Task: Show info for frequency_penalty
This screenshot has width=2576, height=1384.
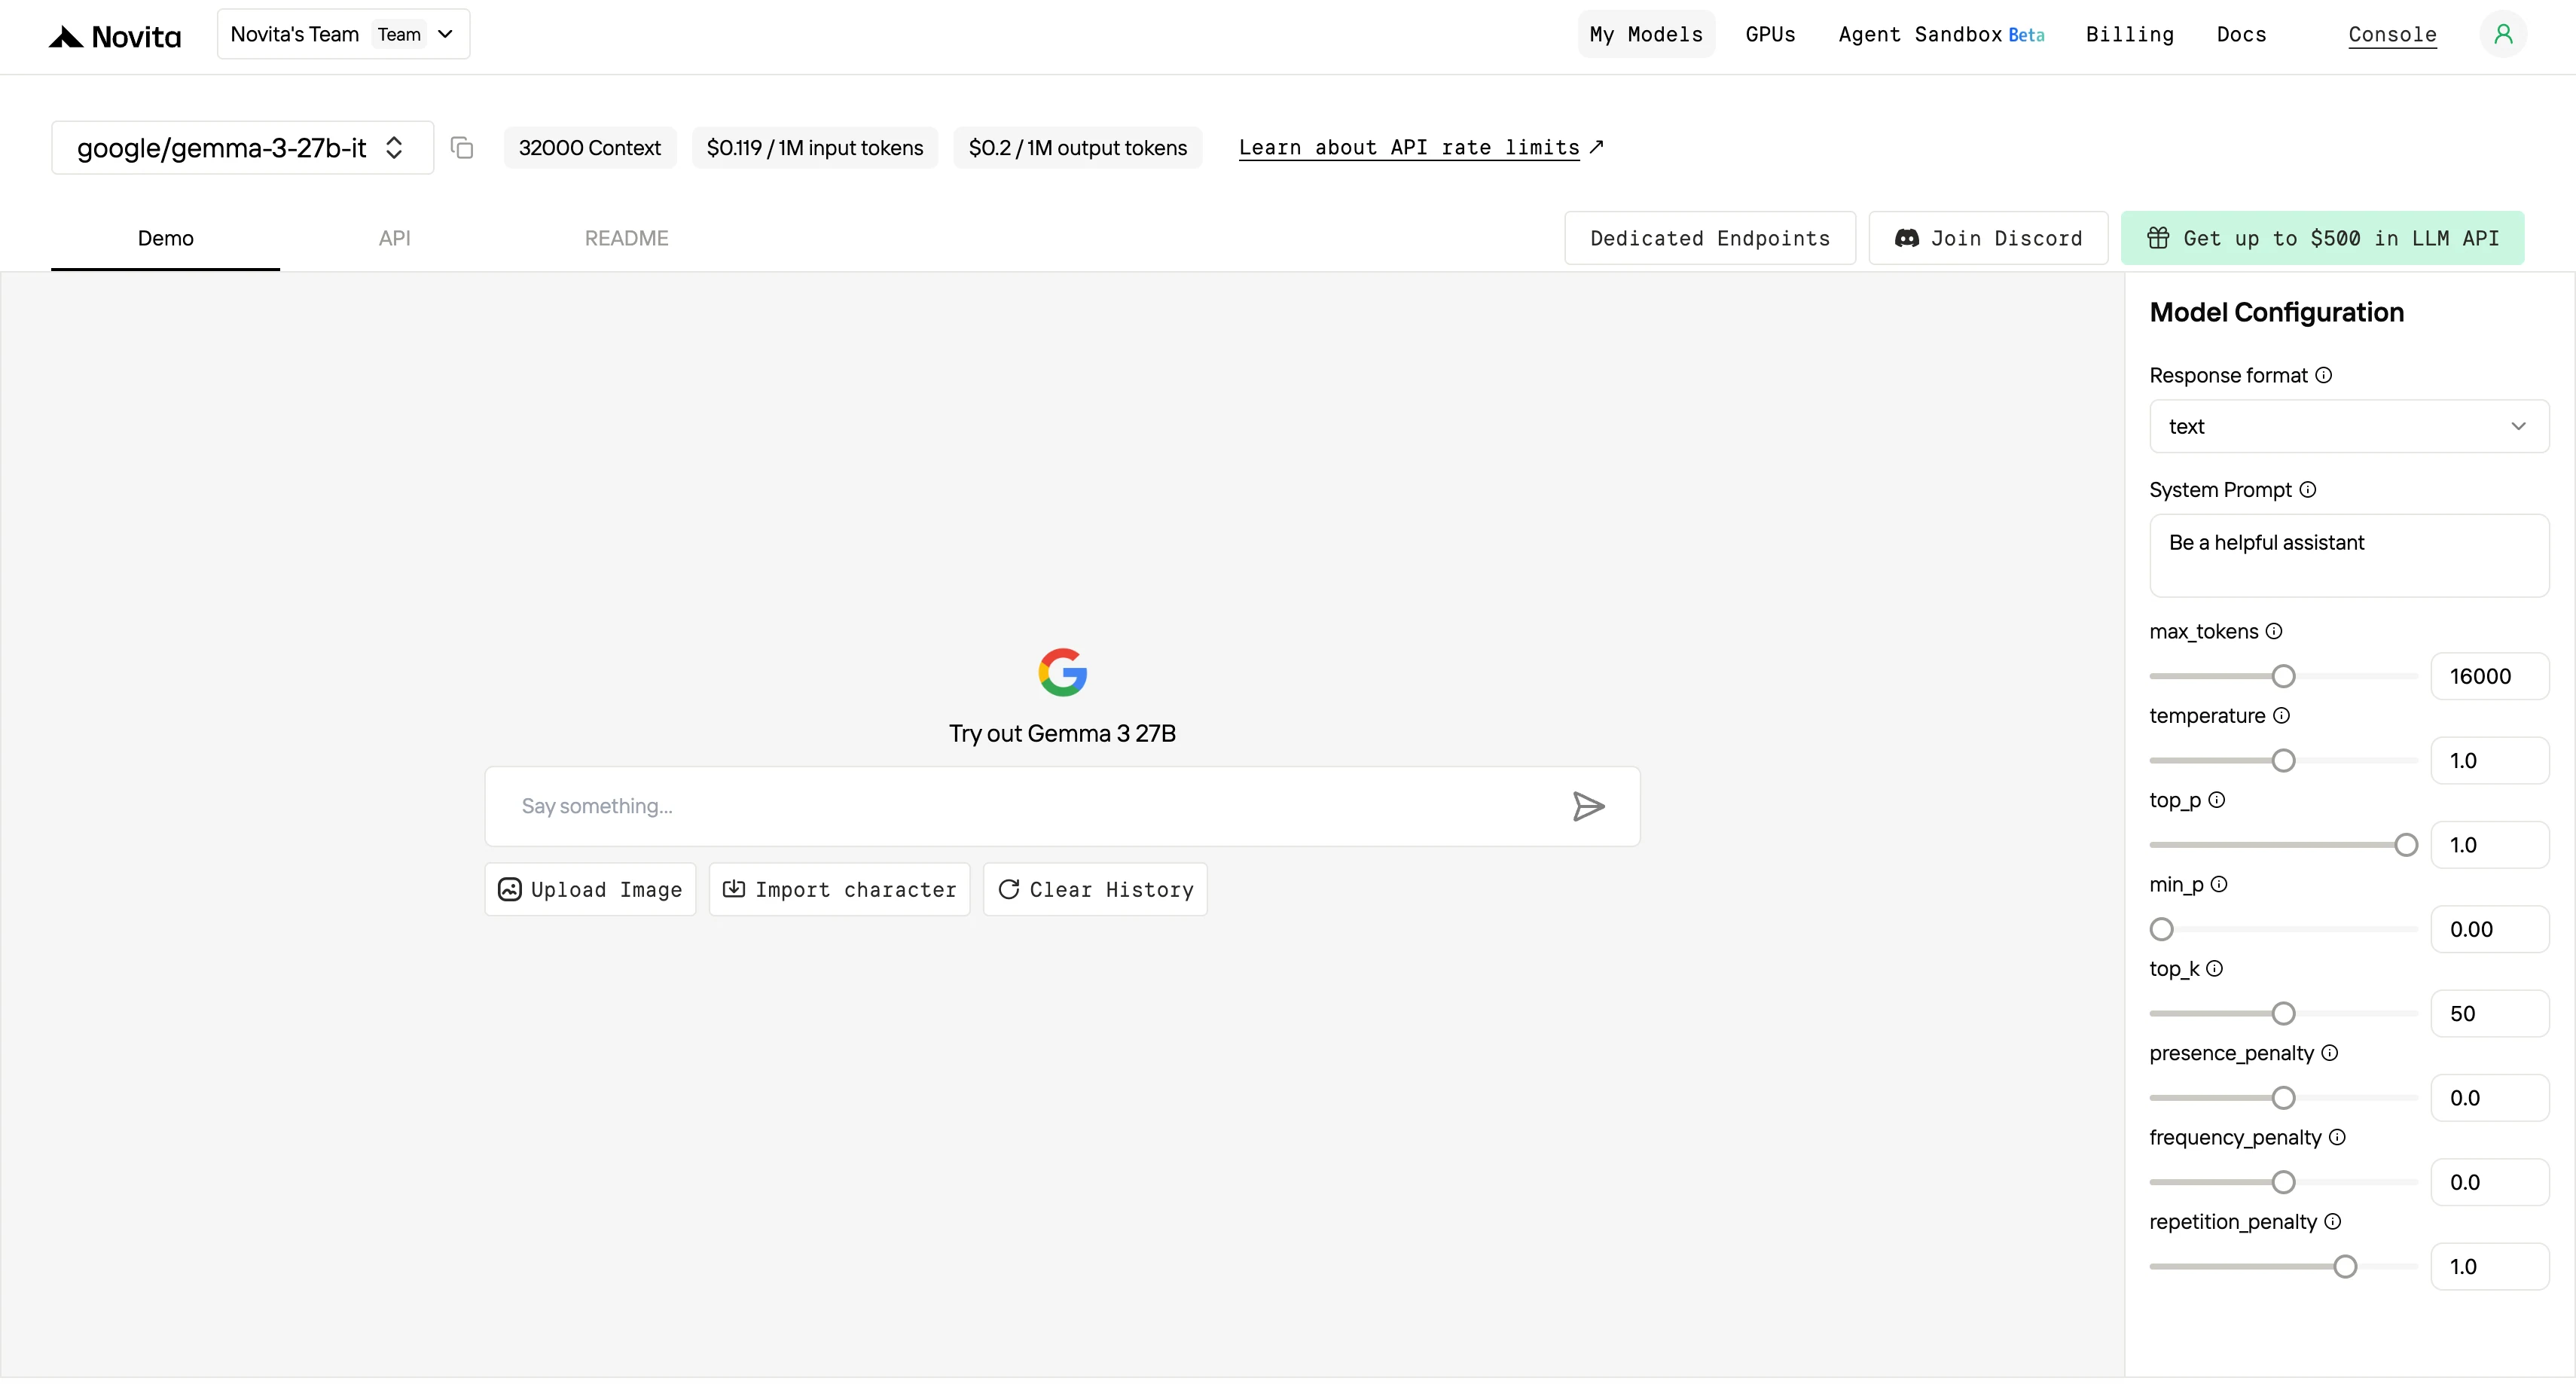Action: pyautogui.click(x=2337, y=1137)
